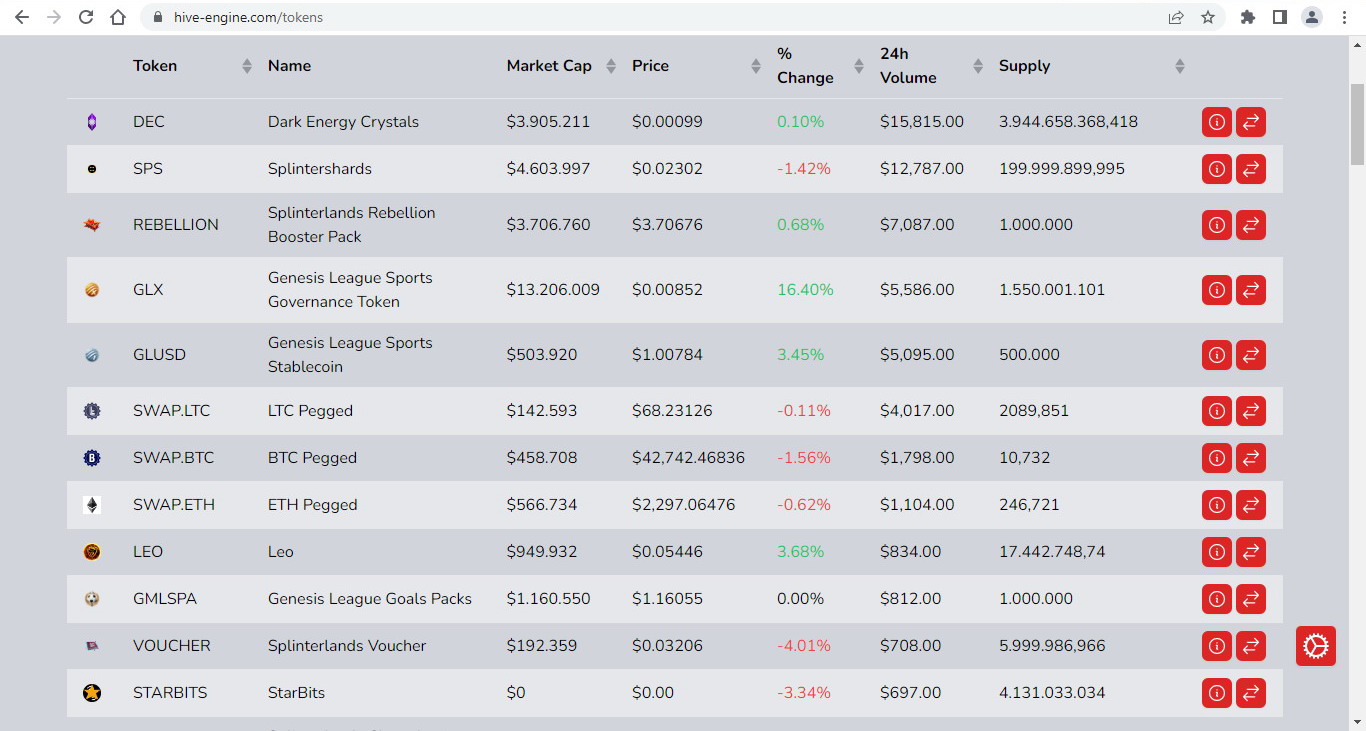The height and width of the screenshot is (731, 1366).
Task: Open info for the LEO token
Action: (1217, 552)
